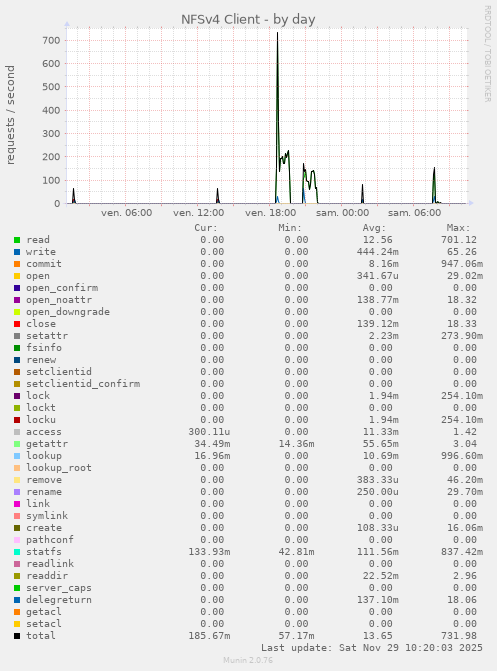Click lookup current value 16.96m
This screenshot has height=671, width=497.
coord(212,456)
